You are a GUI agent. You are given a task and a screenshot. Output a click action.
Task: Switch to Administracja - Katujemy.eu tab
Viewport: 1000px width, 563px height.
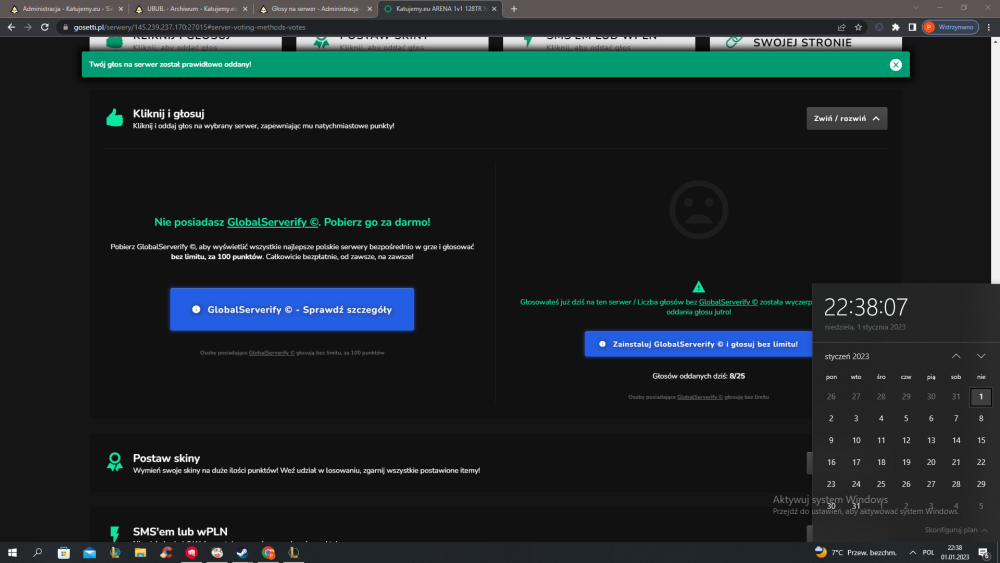pos(66,9)
